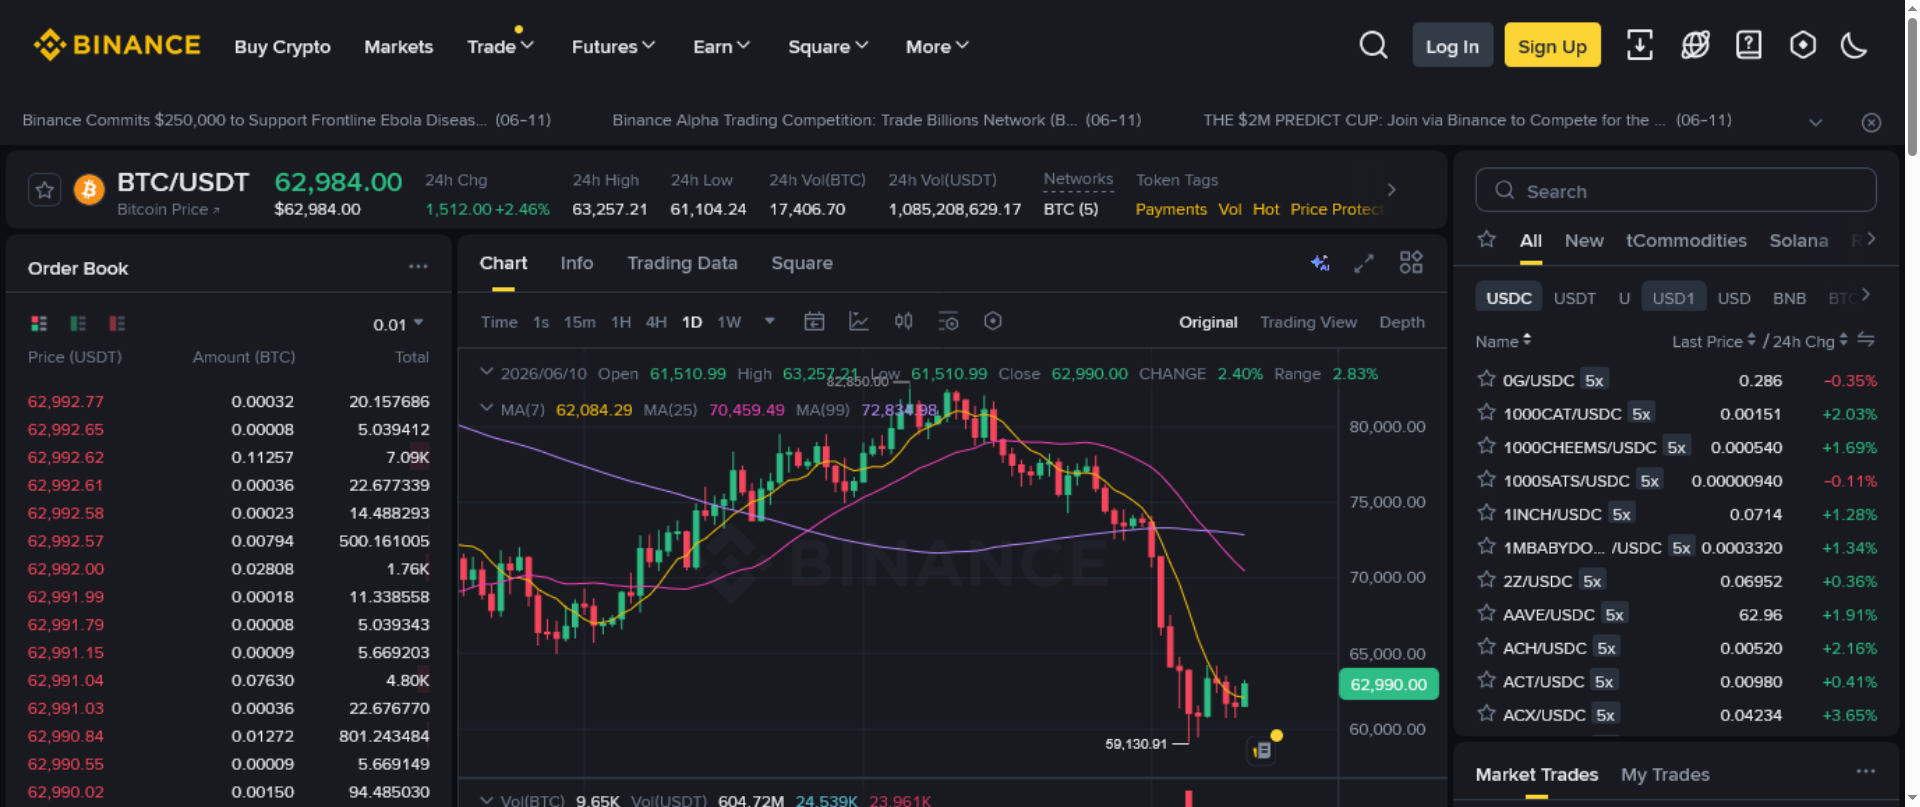Open the chart AI sparkle assistant icon
This screenshot has height=807, width=1920.
(1320, 263)
